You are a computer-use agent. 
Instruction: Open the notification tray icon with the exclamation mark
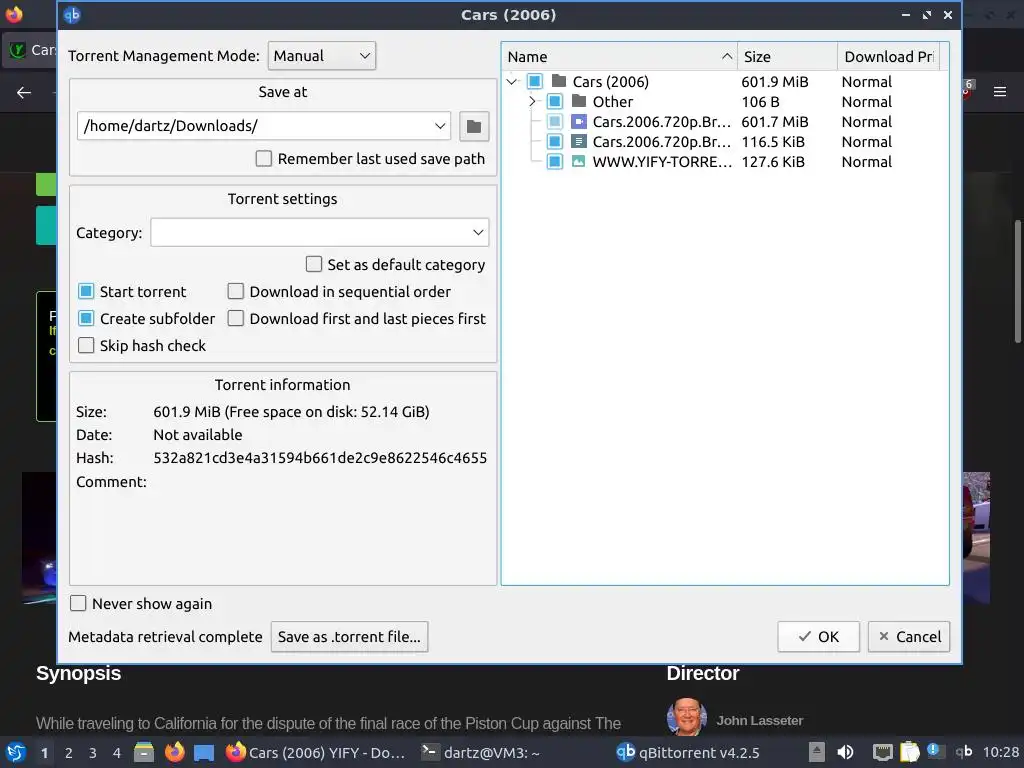point(934,751)
